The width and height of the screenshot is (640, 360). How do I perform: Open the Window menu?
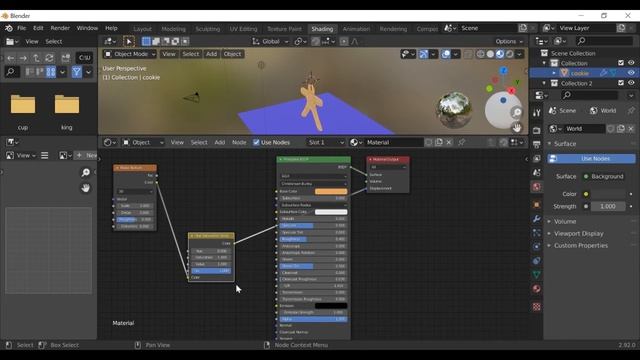(87, 28)
